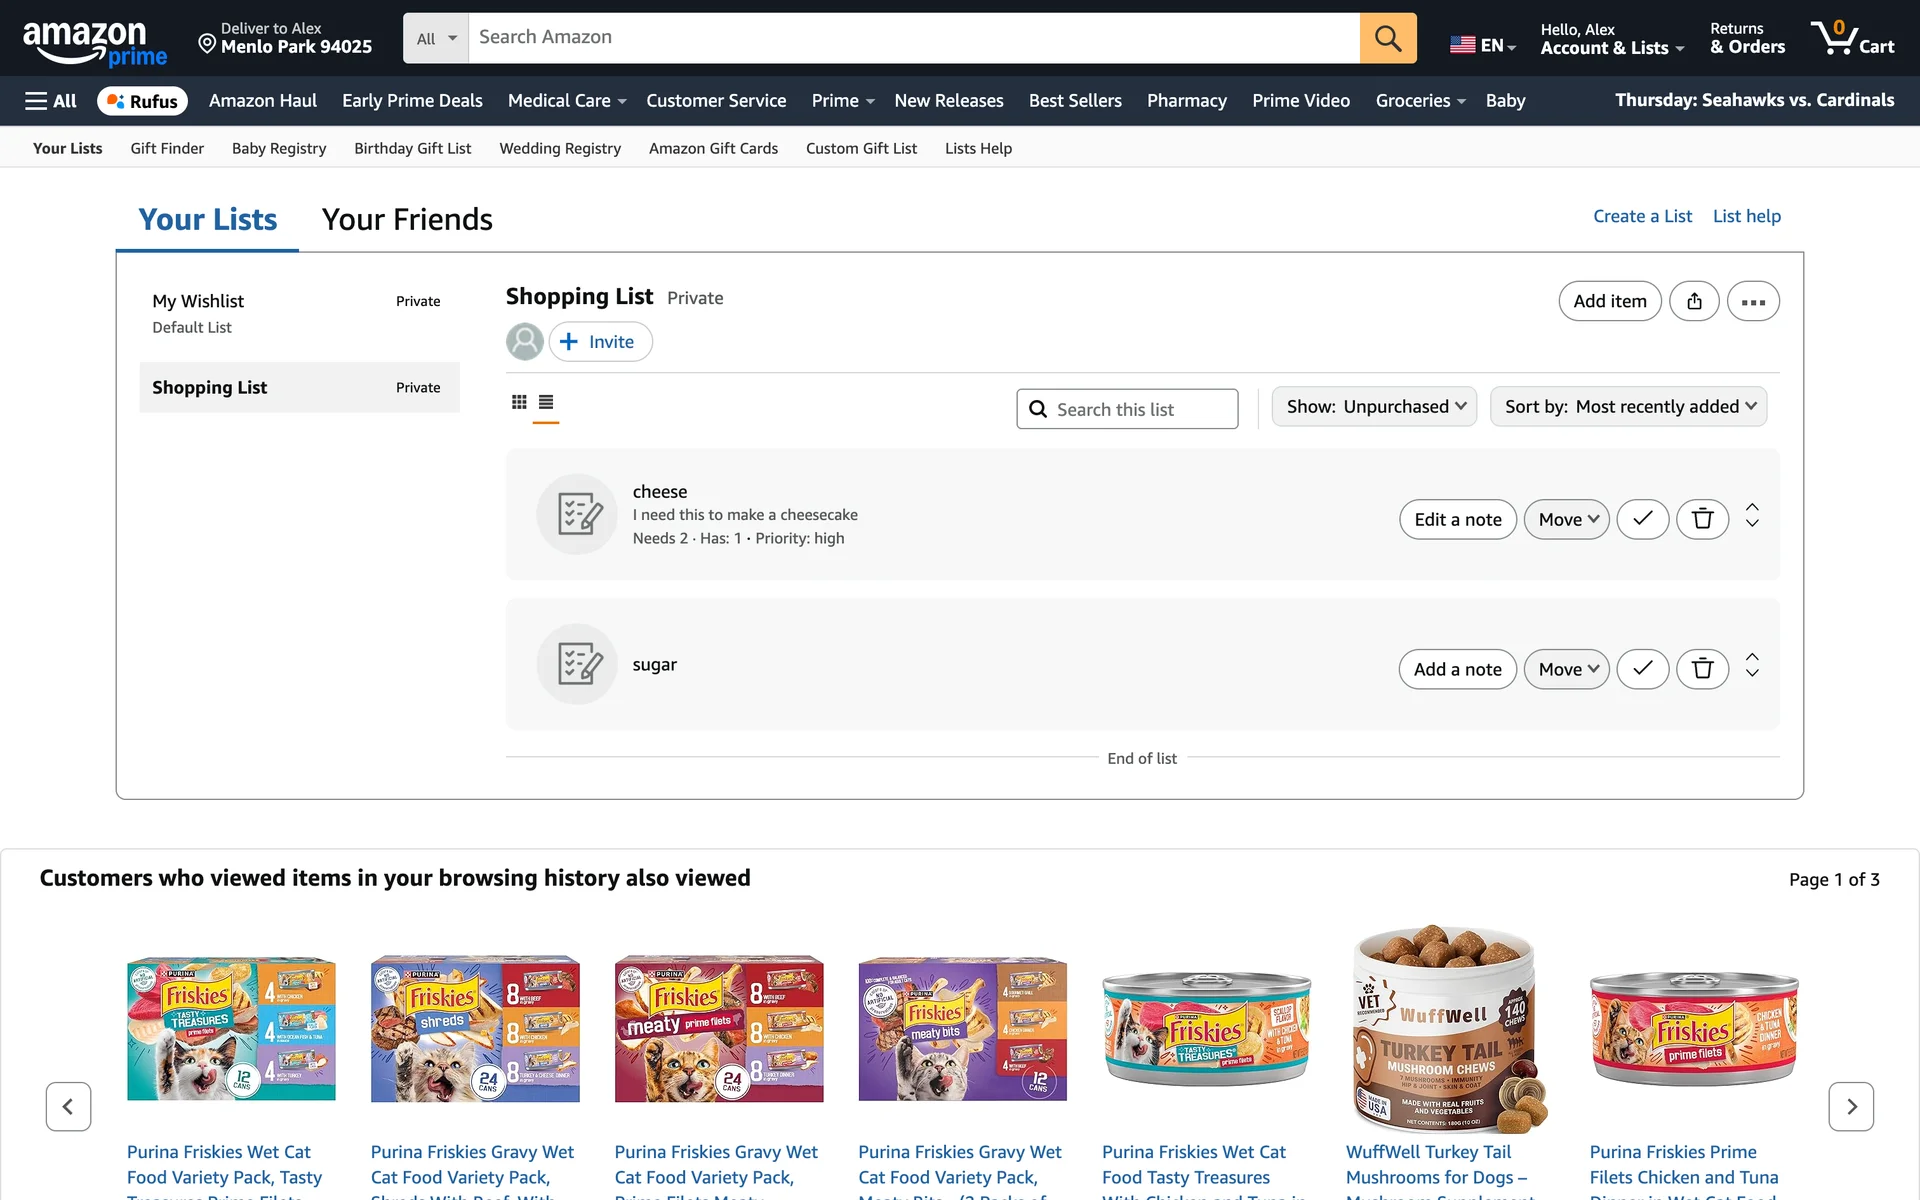
Task: Switch to grid view icon
Action: pyautogui.click(x=519, y=402)
